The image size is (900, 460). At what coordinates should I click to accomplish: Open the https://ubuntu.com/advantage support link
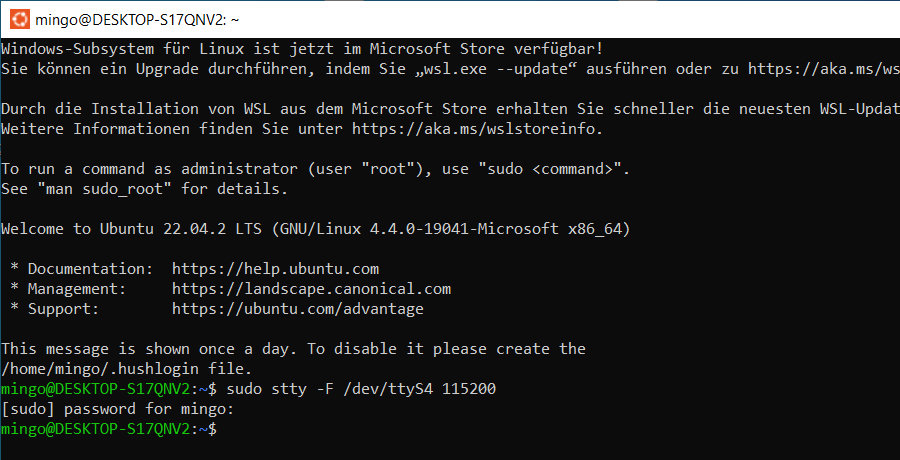pos(297,309)
